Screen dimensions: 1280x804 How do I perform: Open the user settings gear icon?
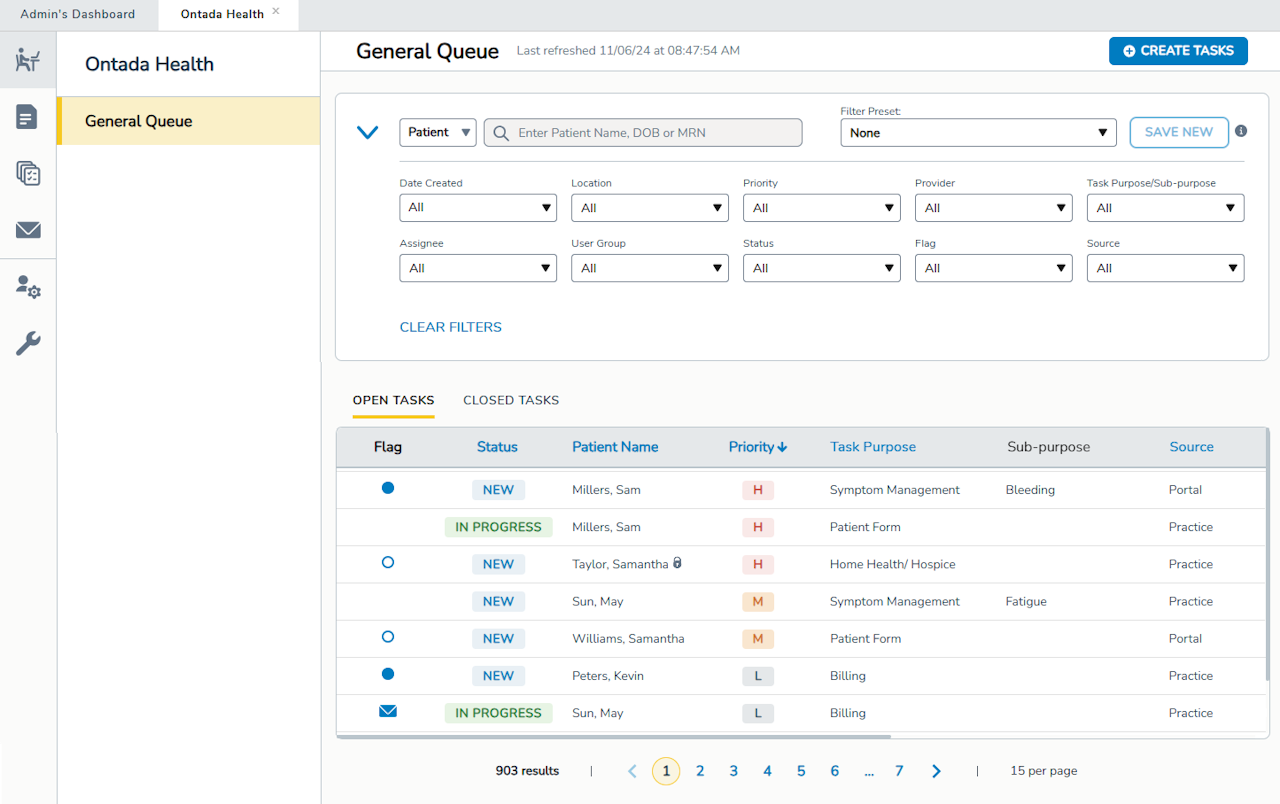pyautogui.click(x=28, y=288)
